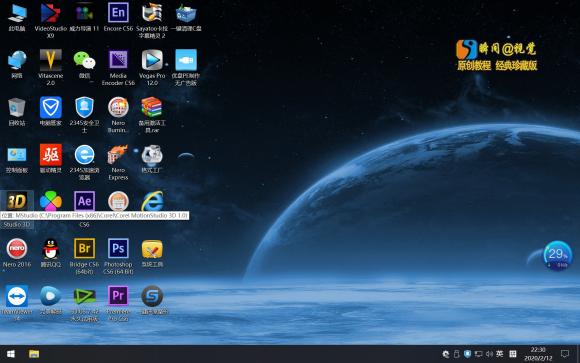The image size is (580, 363).
Task: Open the WeChat desktop shortcut
Action: coord(84,60)
